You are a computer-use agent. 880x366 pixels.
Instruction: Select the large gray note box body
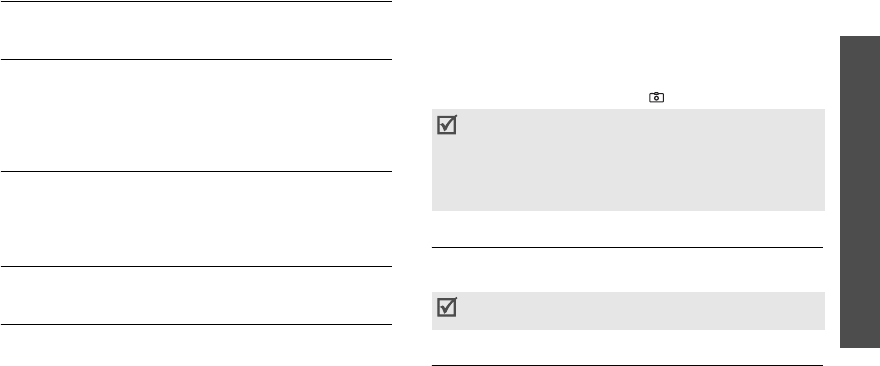[628, 160]
